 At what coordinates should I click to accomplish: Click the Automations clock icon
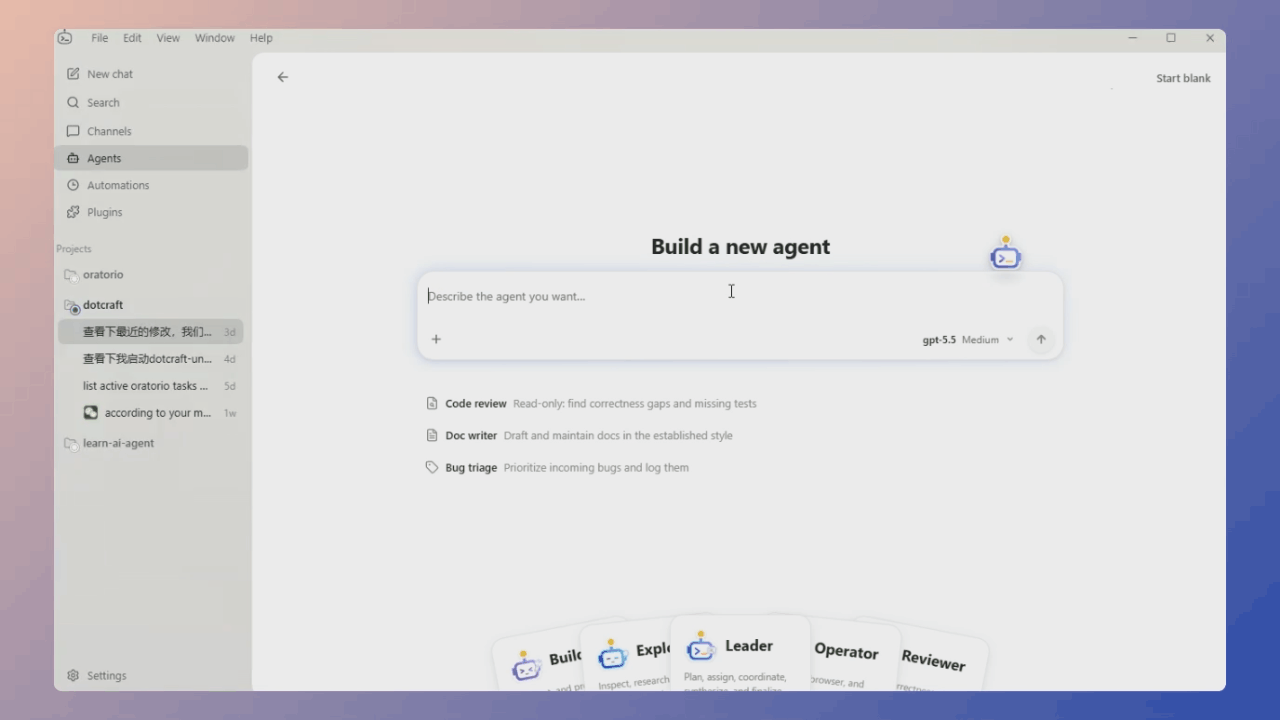72,185
